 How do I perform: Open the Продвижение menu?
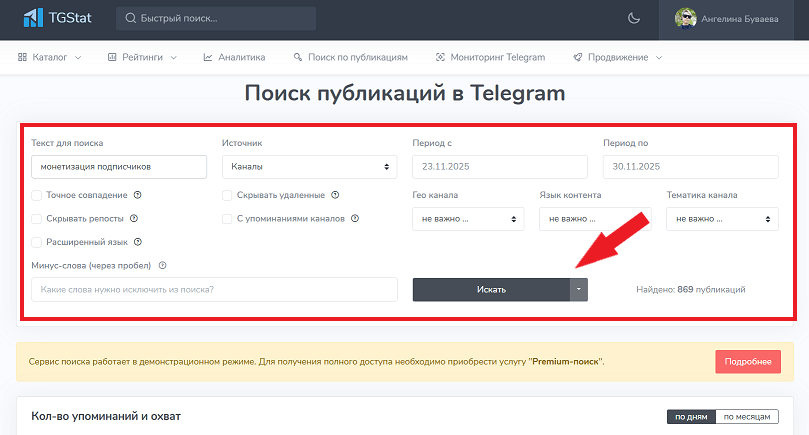coord(618,57)
